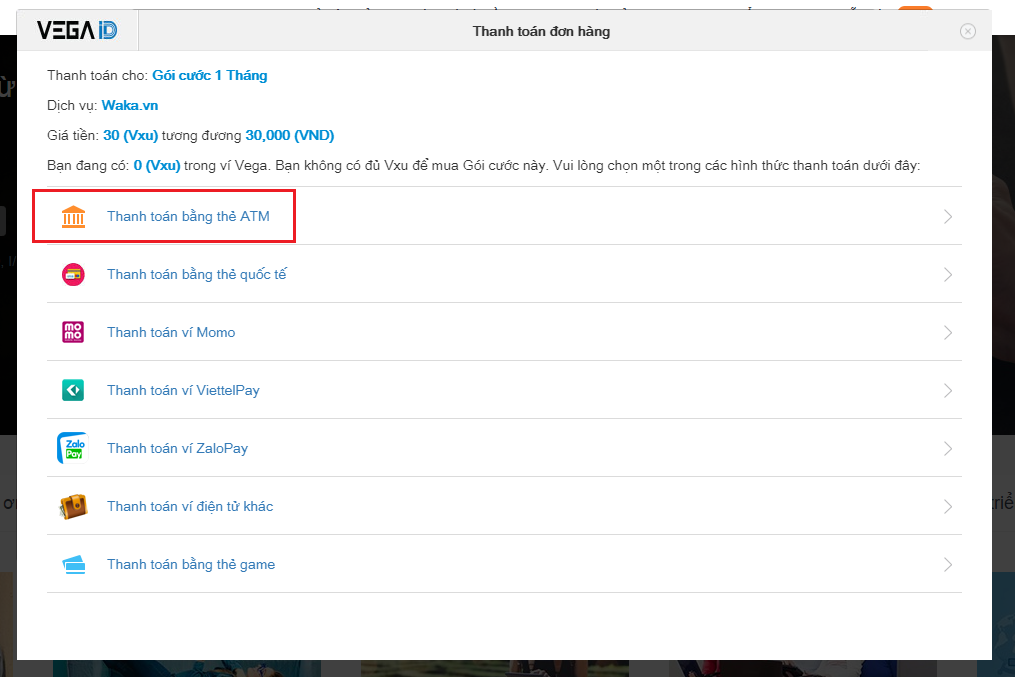Choose Thanh toán ví ViettelPay option
The width and height of the screenshot is (1015, 677).
coord(183,391)
